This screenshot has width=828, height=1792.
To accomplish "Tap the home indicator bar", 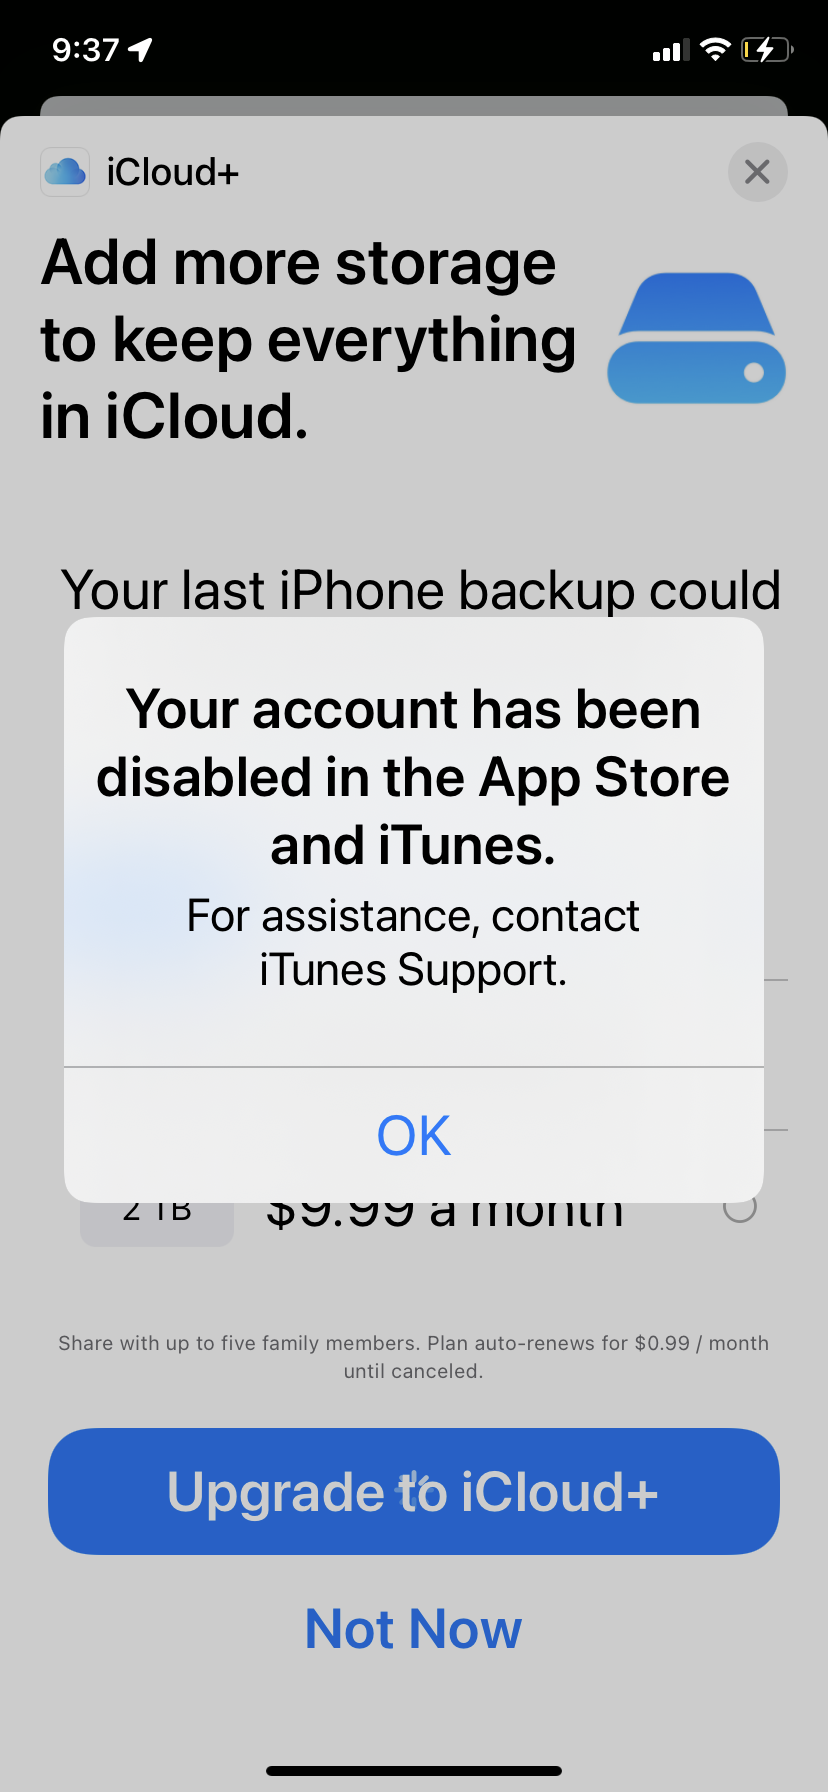I will [414, 1771].
